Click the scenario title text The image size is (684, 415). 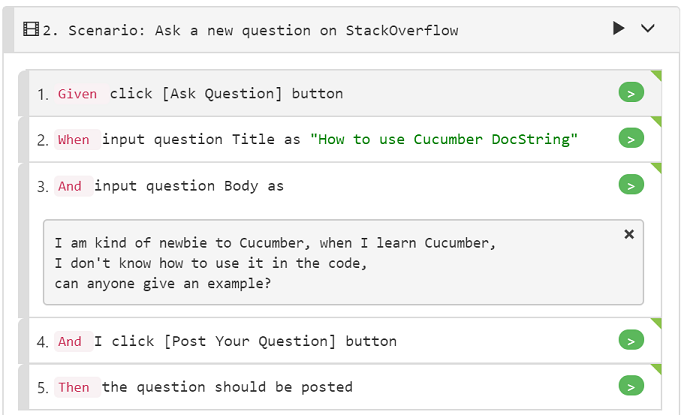click(x=263, y=31)
